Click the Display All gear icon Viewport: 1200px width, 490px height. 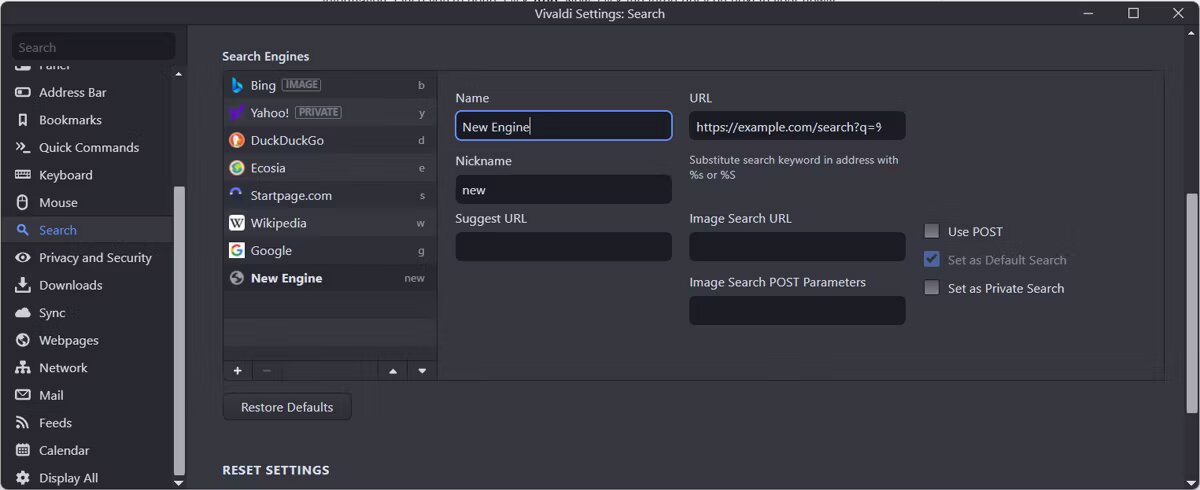pyautogui.click(x=23, y=478)
